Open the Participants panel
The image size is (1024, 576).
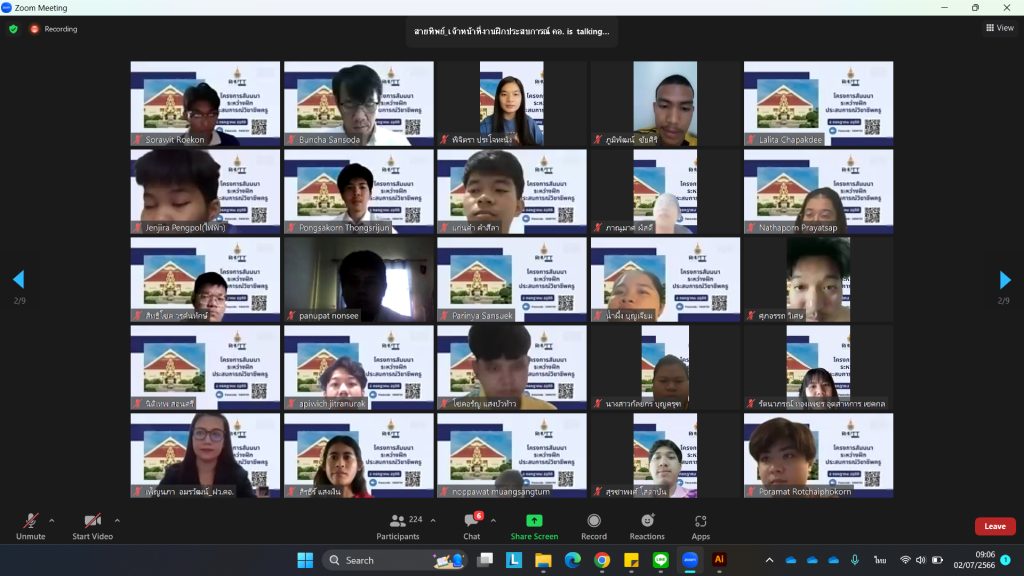[x=398, y=526]
